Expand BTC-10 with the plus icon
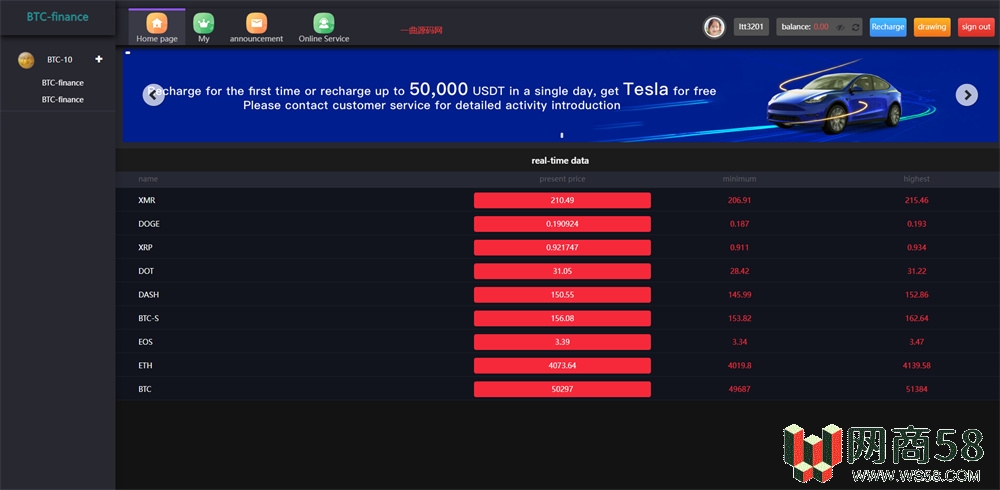1000x490 pixels. tap(99, 59)
